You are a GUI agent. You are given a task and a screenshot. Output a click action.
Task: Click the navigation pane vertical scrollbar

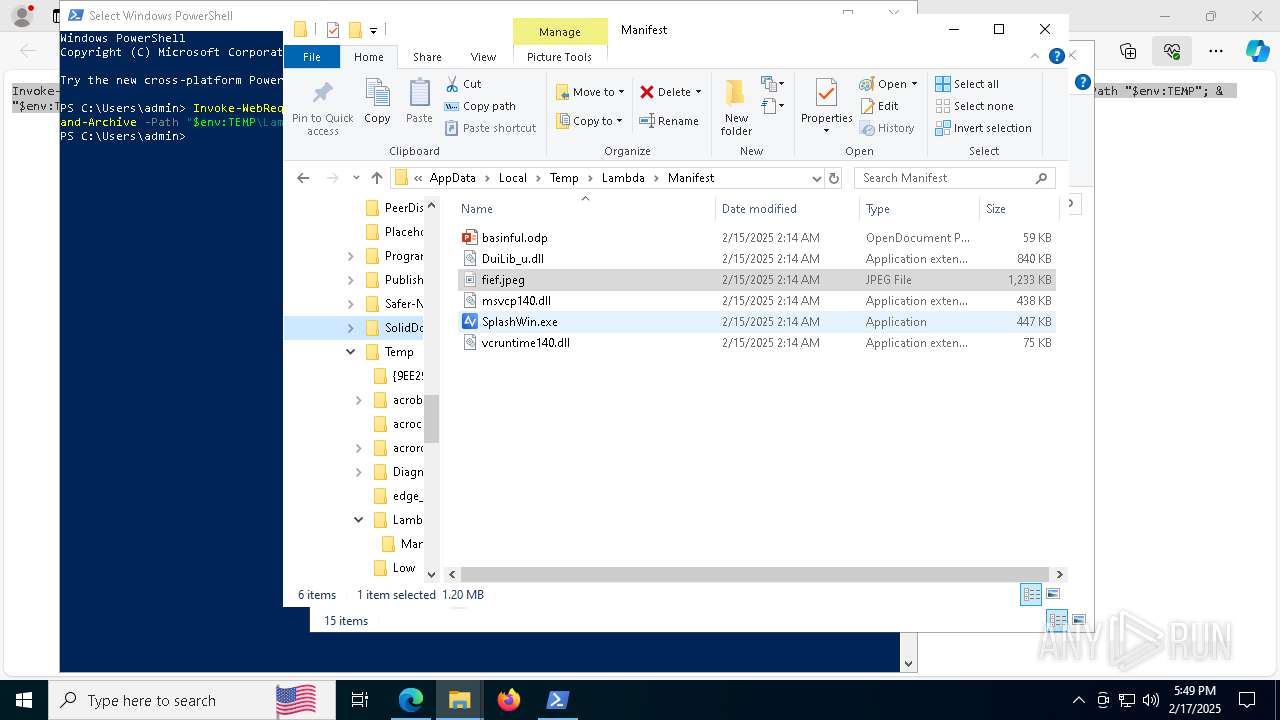point(432,418)
